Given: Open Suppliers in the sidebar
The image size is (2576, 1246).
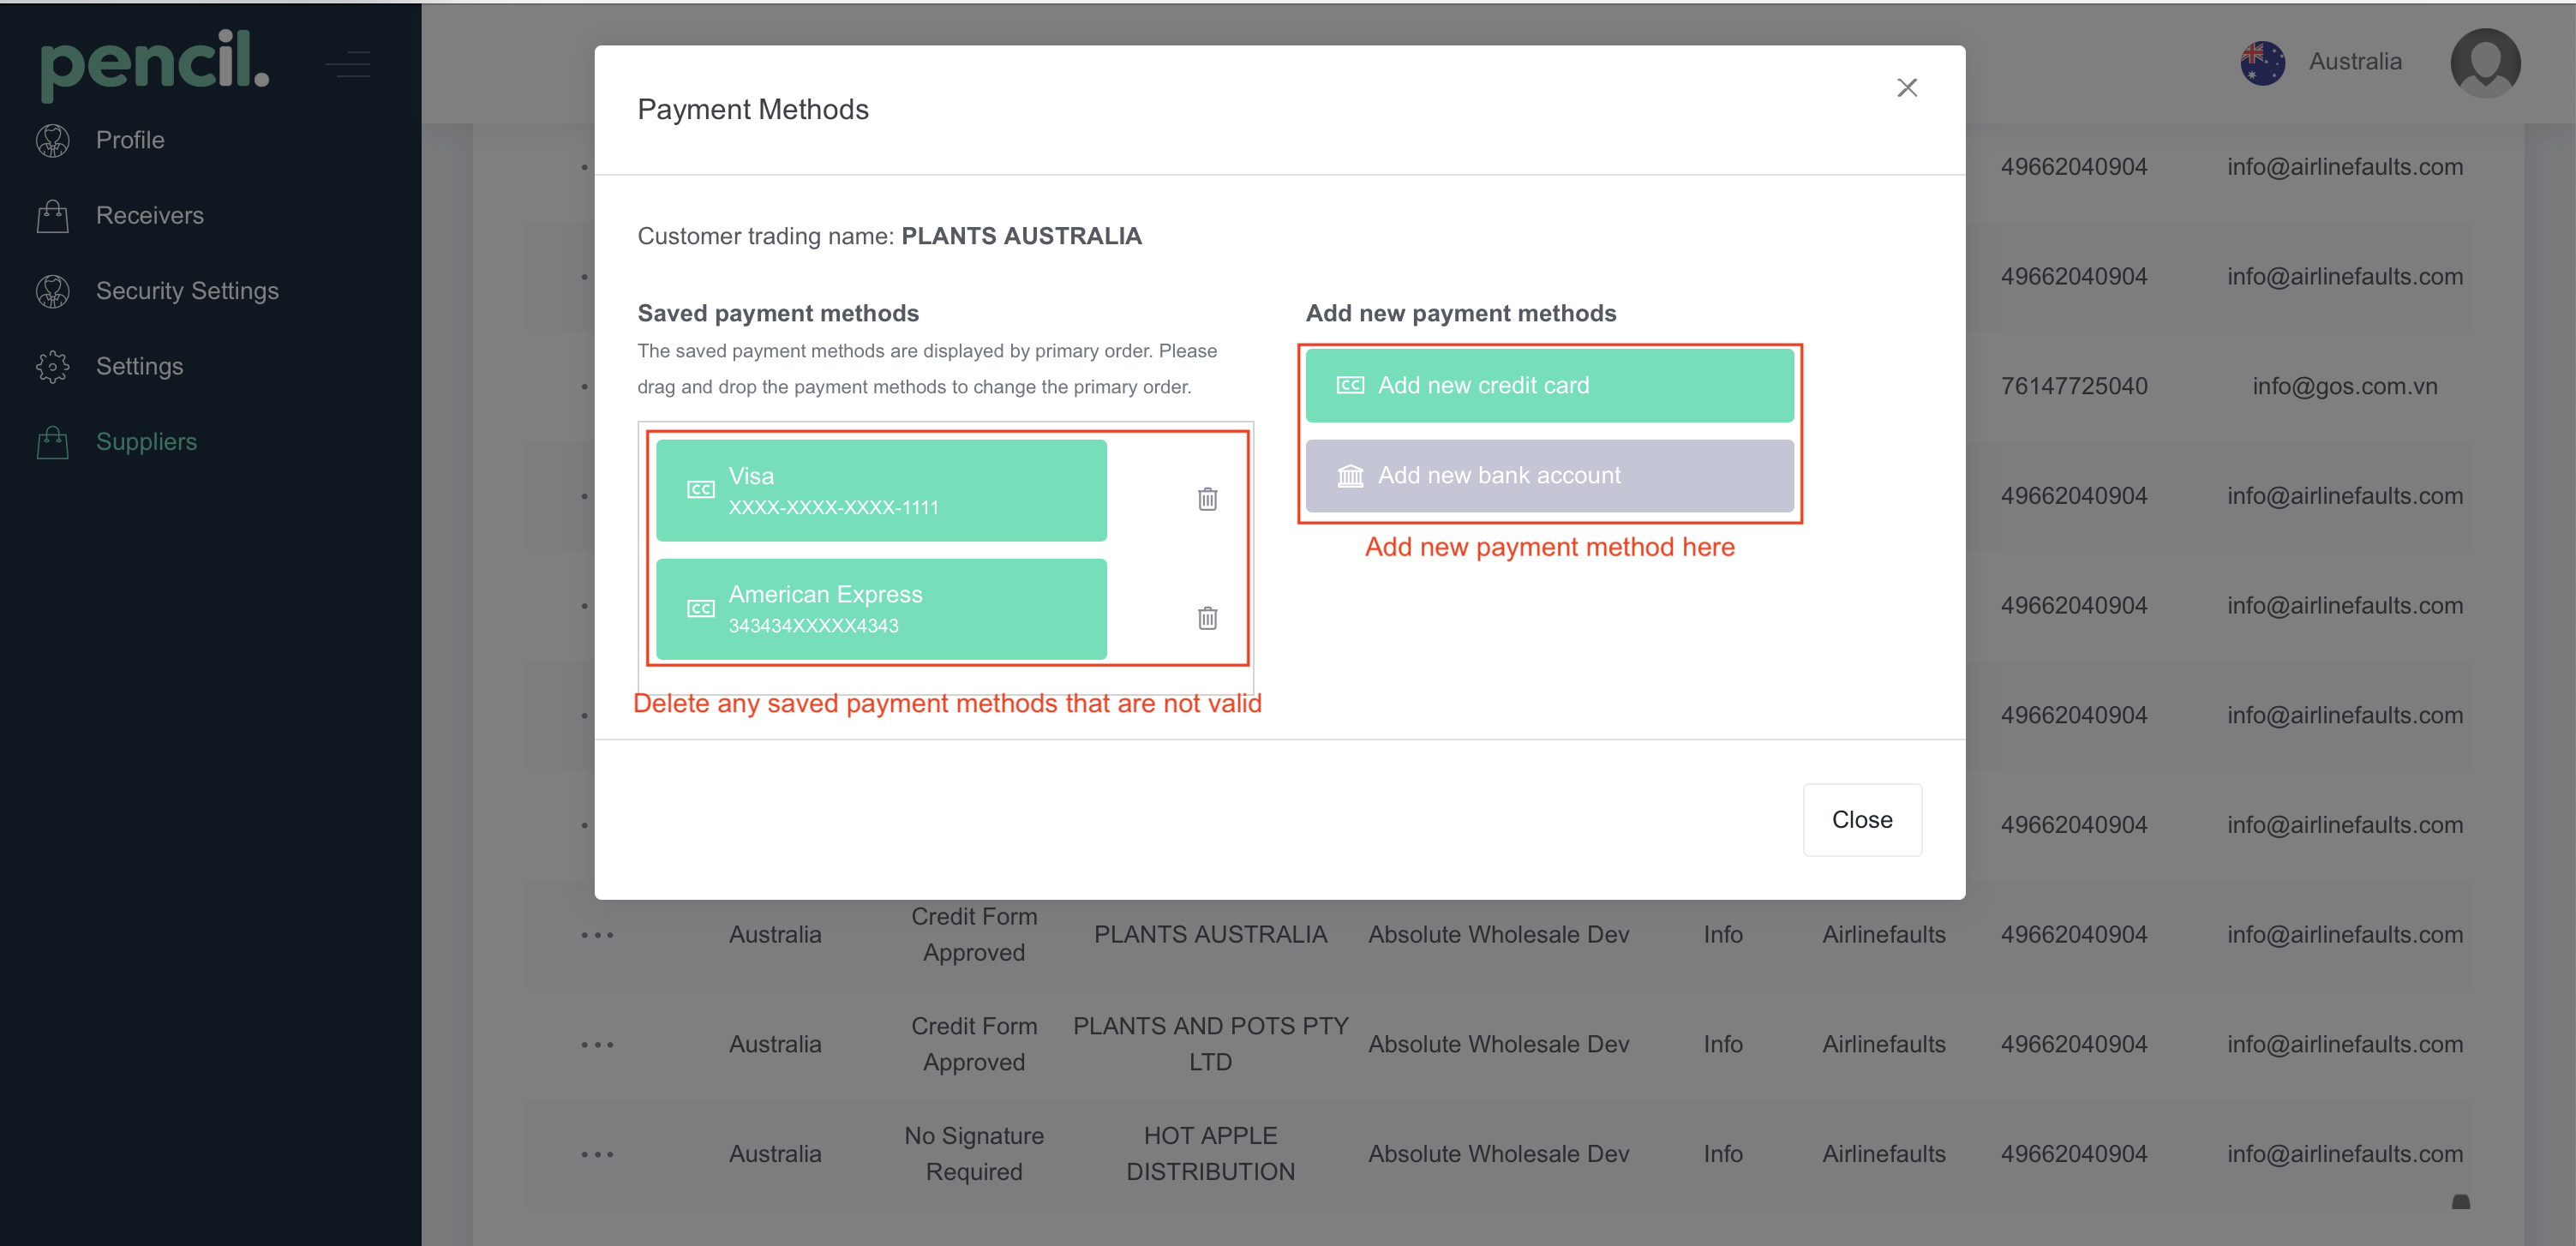Looking at the screenshot, I should (146, 441).
